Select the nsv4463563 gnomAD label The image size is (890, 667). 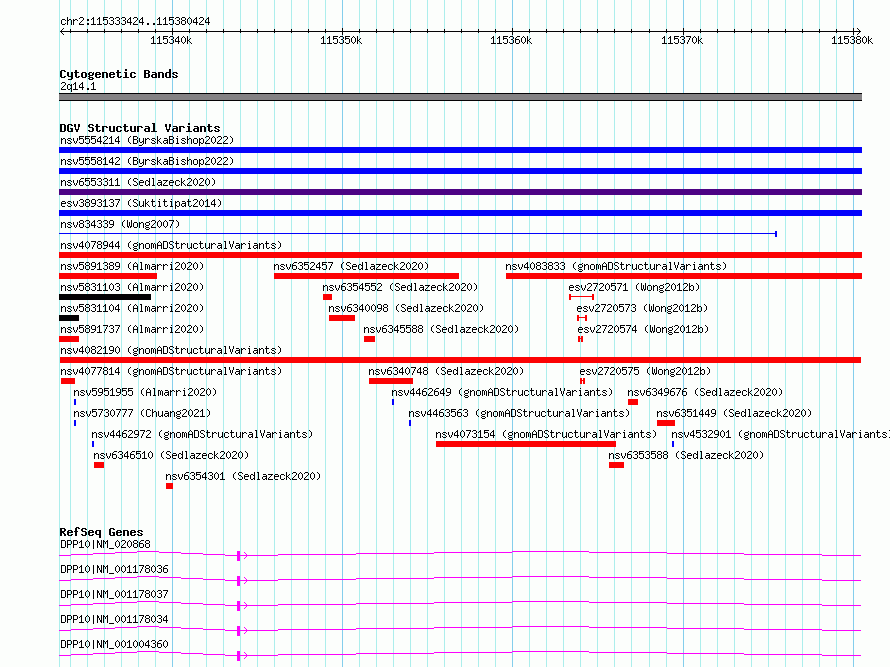(519, 413)
